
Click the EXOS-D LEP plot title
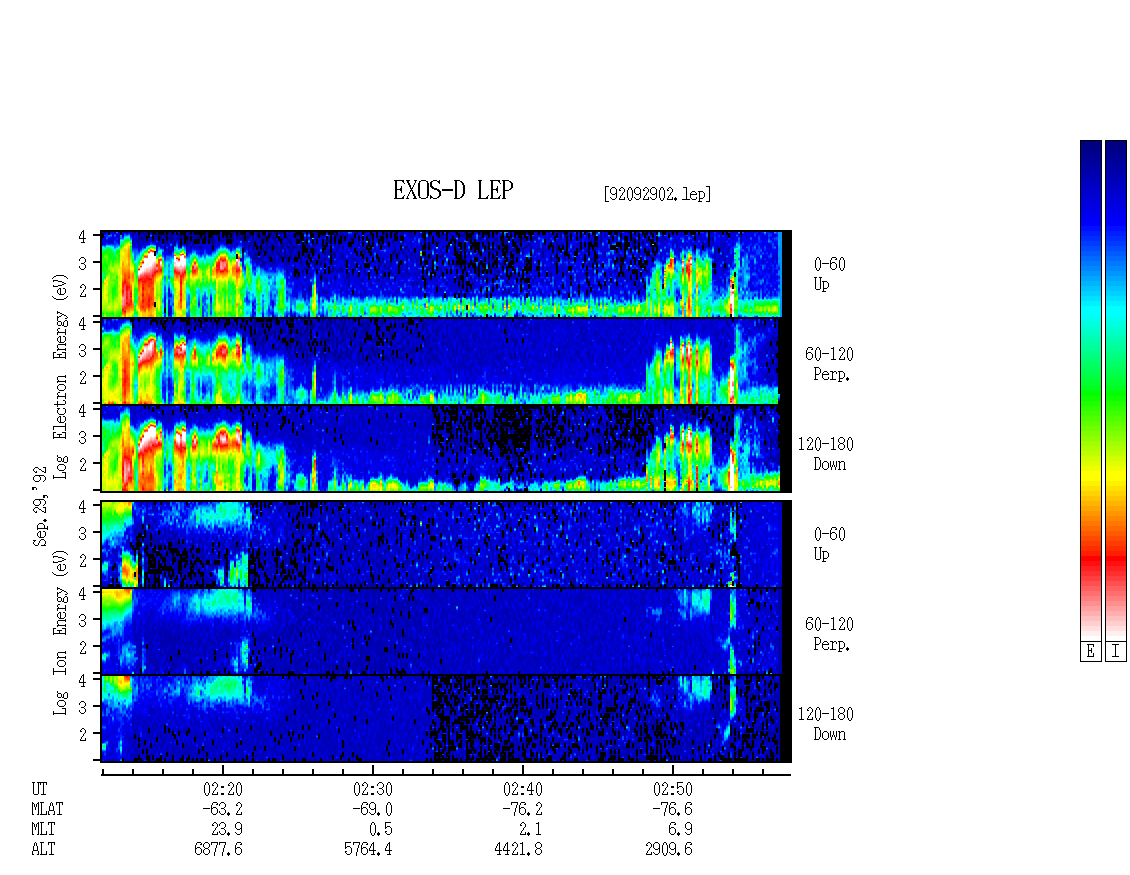click(x=453, y=190)
